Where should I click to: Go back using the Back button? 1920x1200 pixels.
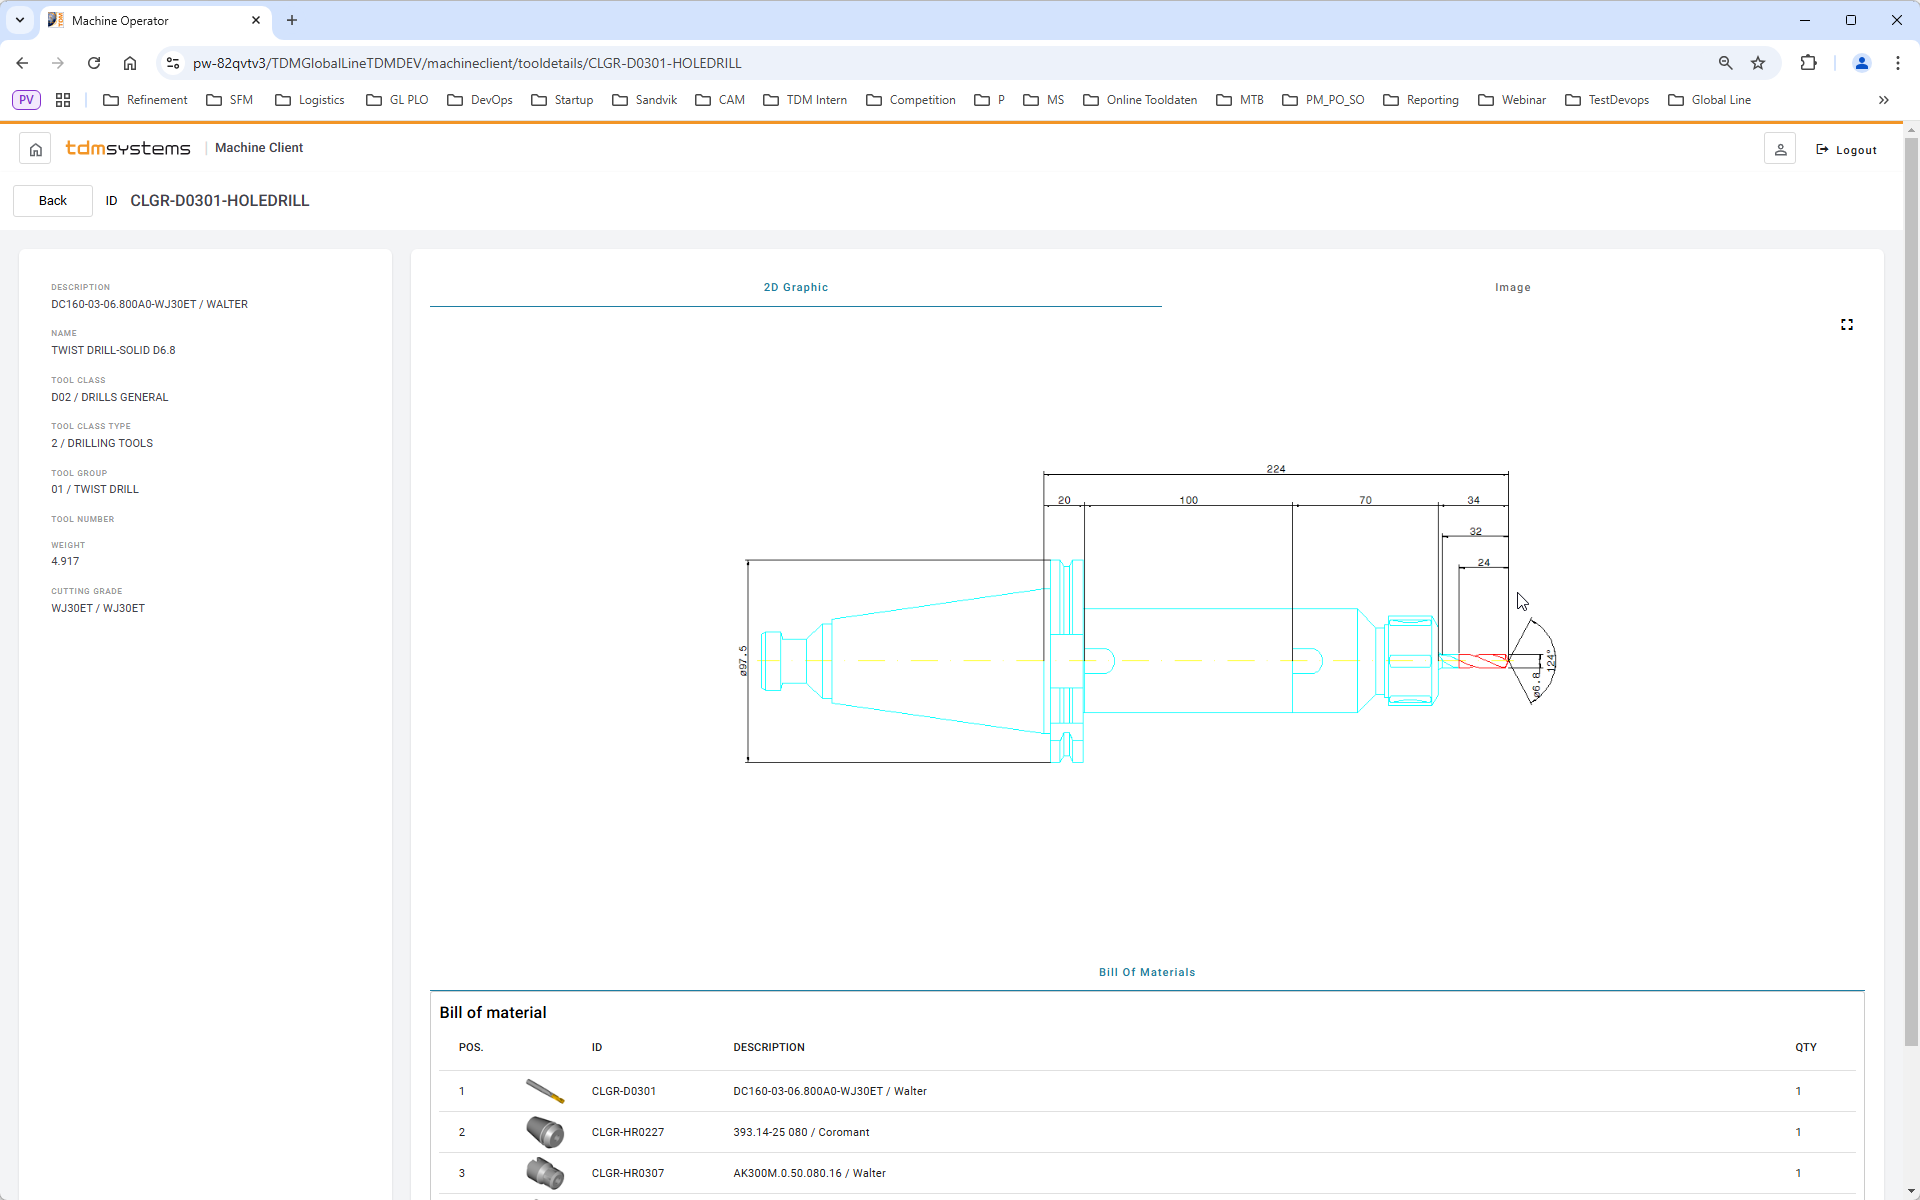point(53,201)
